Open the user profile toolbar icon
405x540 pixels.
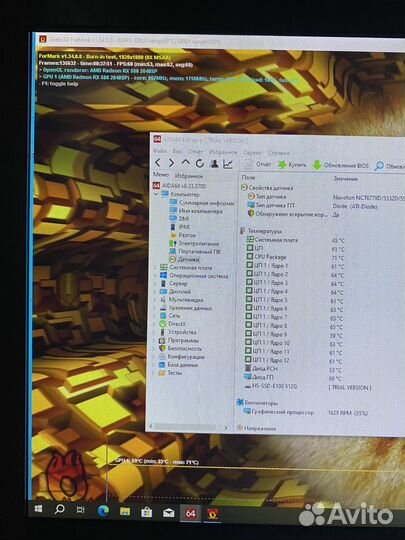[x=214, y=164]
